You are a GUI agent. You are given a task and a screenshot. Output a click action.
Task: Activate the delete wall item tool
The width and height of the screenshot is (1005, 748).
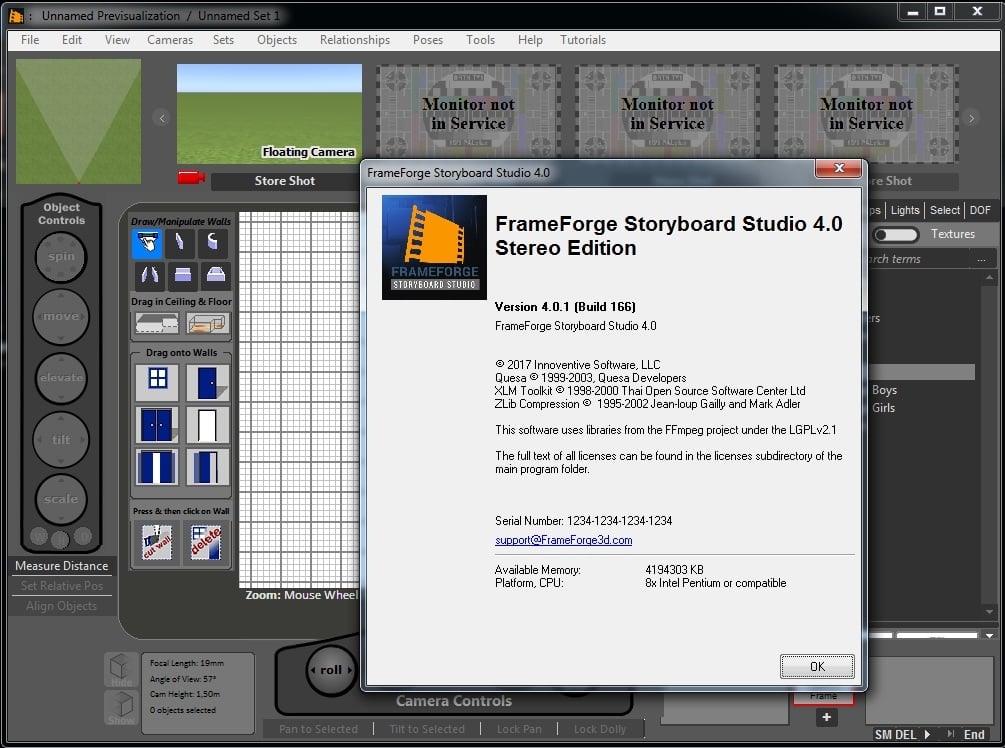[206, 542]
